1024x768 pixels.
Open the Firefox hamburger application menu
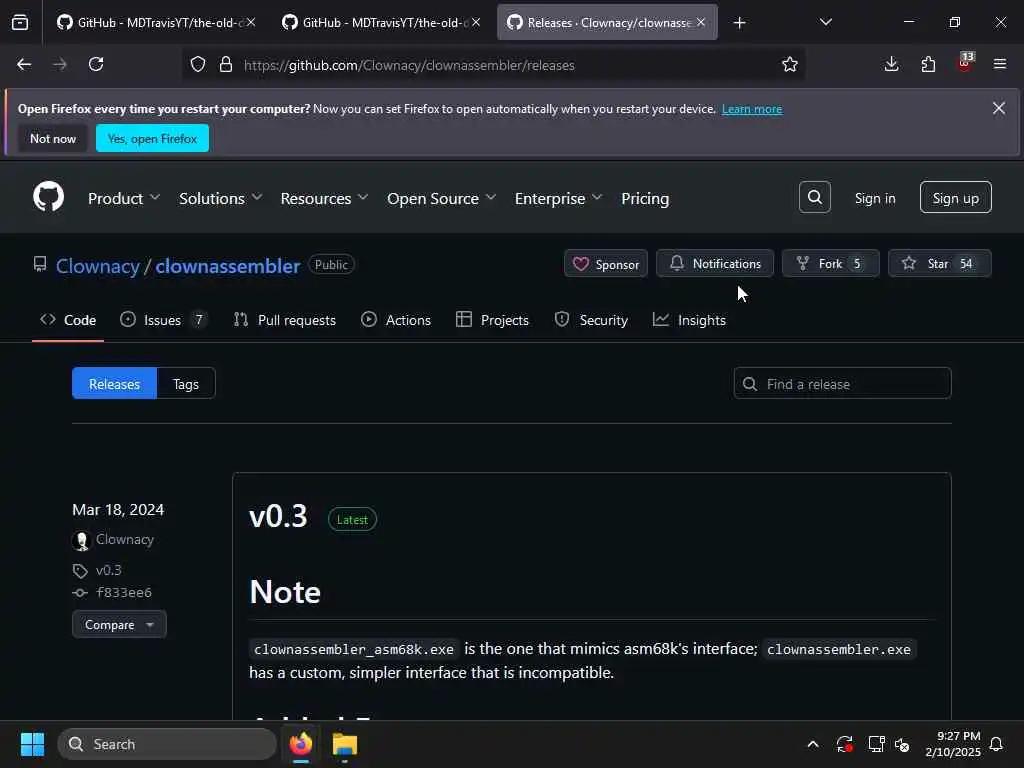(1000, 64)
